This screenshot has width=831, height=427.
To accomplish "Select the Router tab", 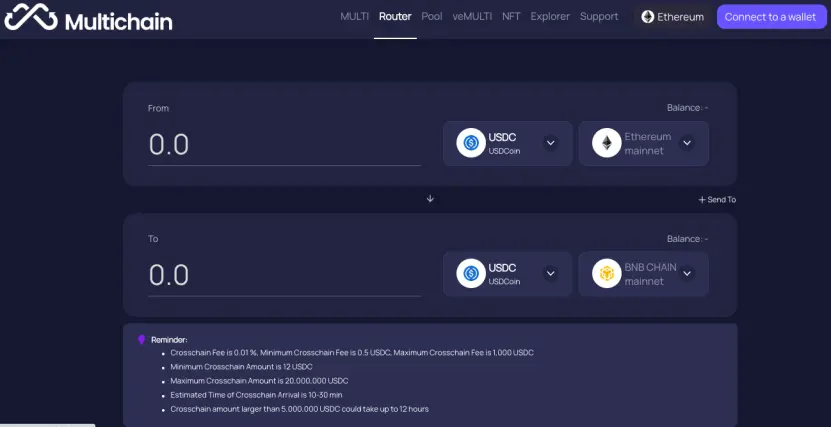I will pyautogui.click(x=395, y=16).
